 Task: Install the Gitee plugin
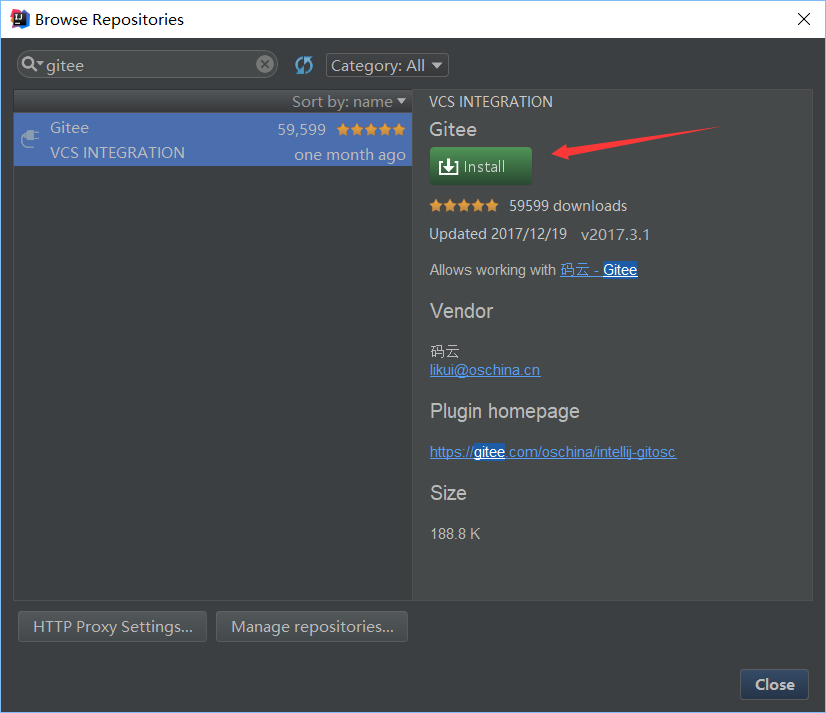tap(481, 166)
